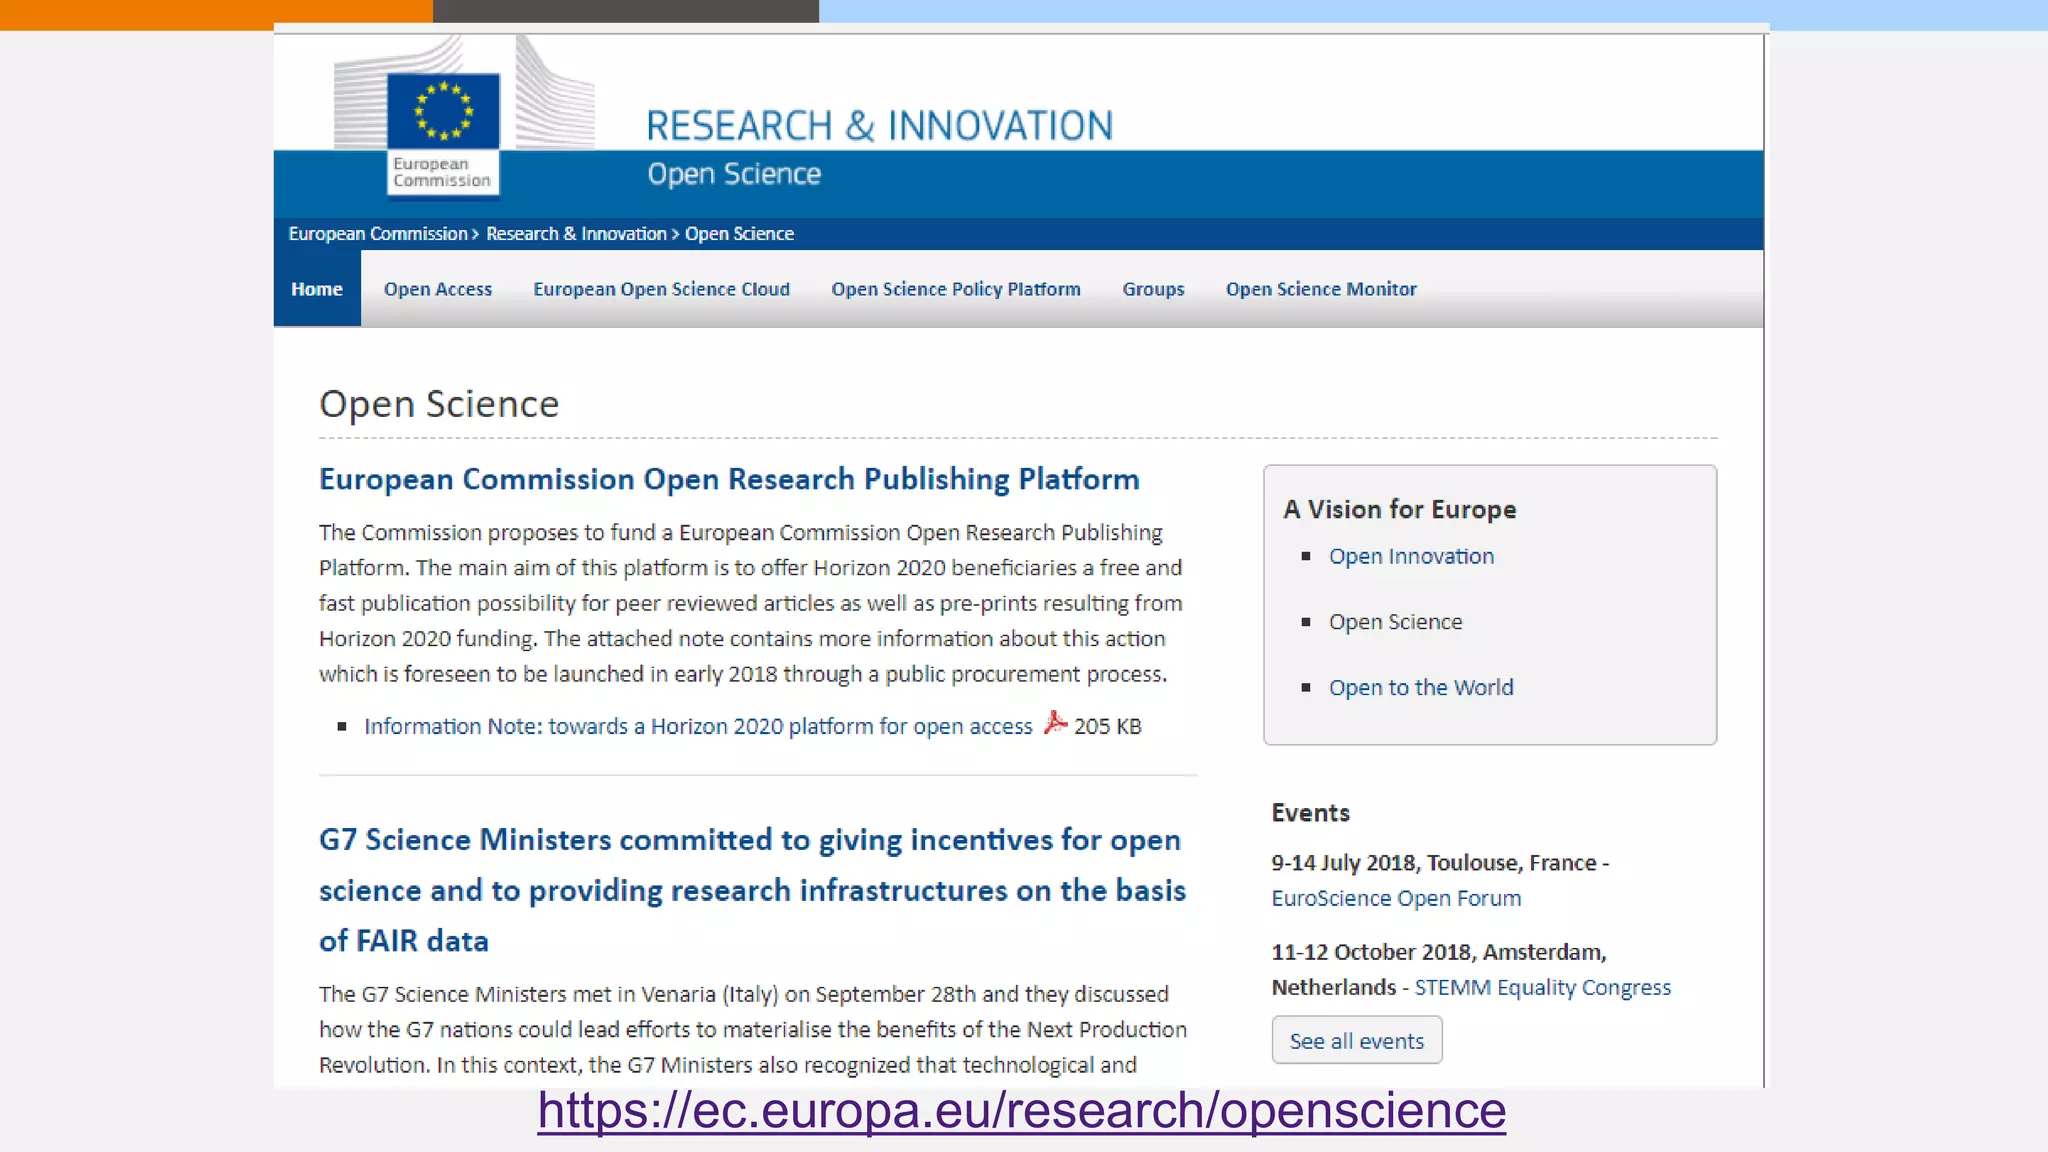This screenshot has height=1152, width=2048.
Task: Go to Open Science Policy Platform tab
Action: (956, 289)
